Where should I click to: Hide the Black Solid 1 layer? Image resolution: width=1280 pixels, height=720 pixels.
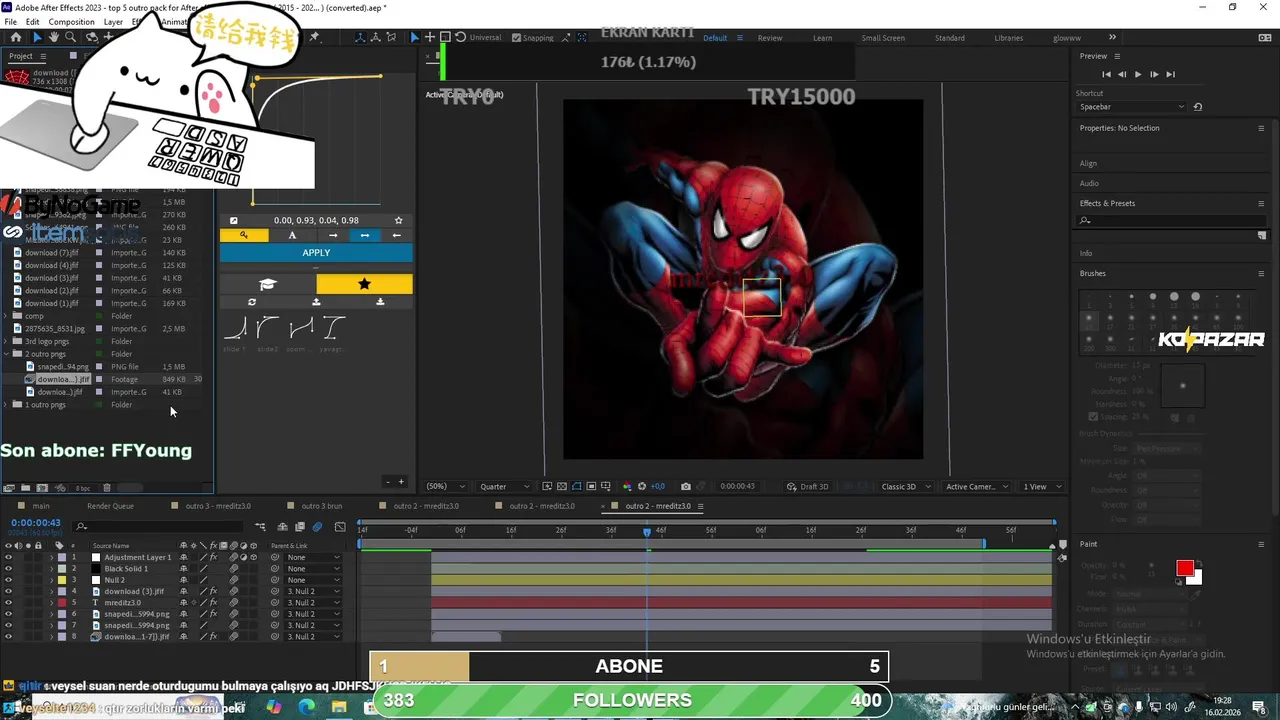click(8, 569)
